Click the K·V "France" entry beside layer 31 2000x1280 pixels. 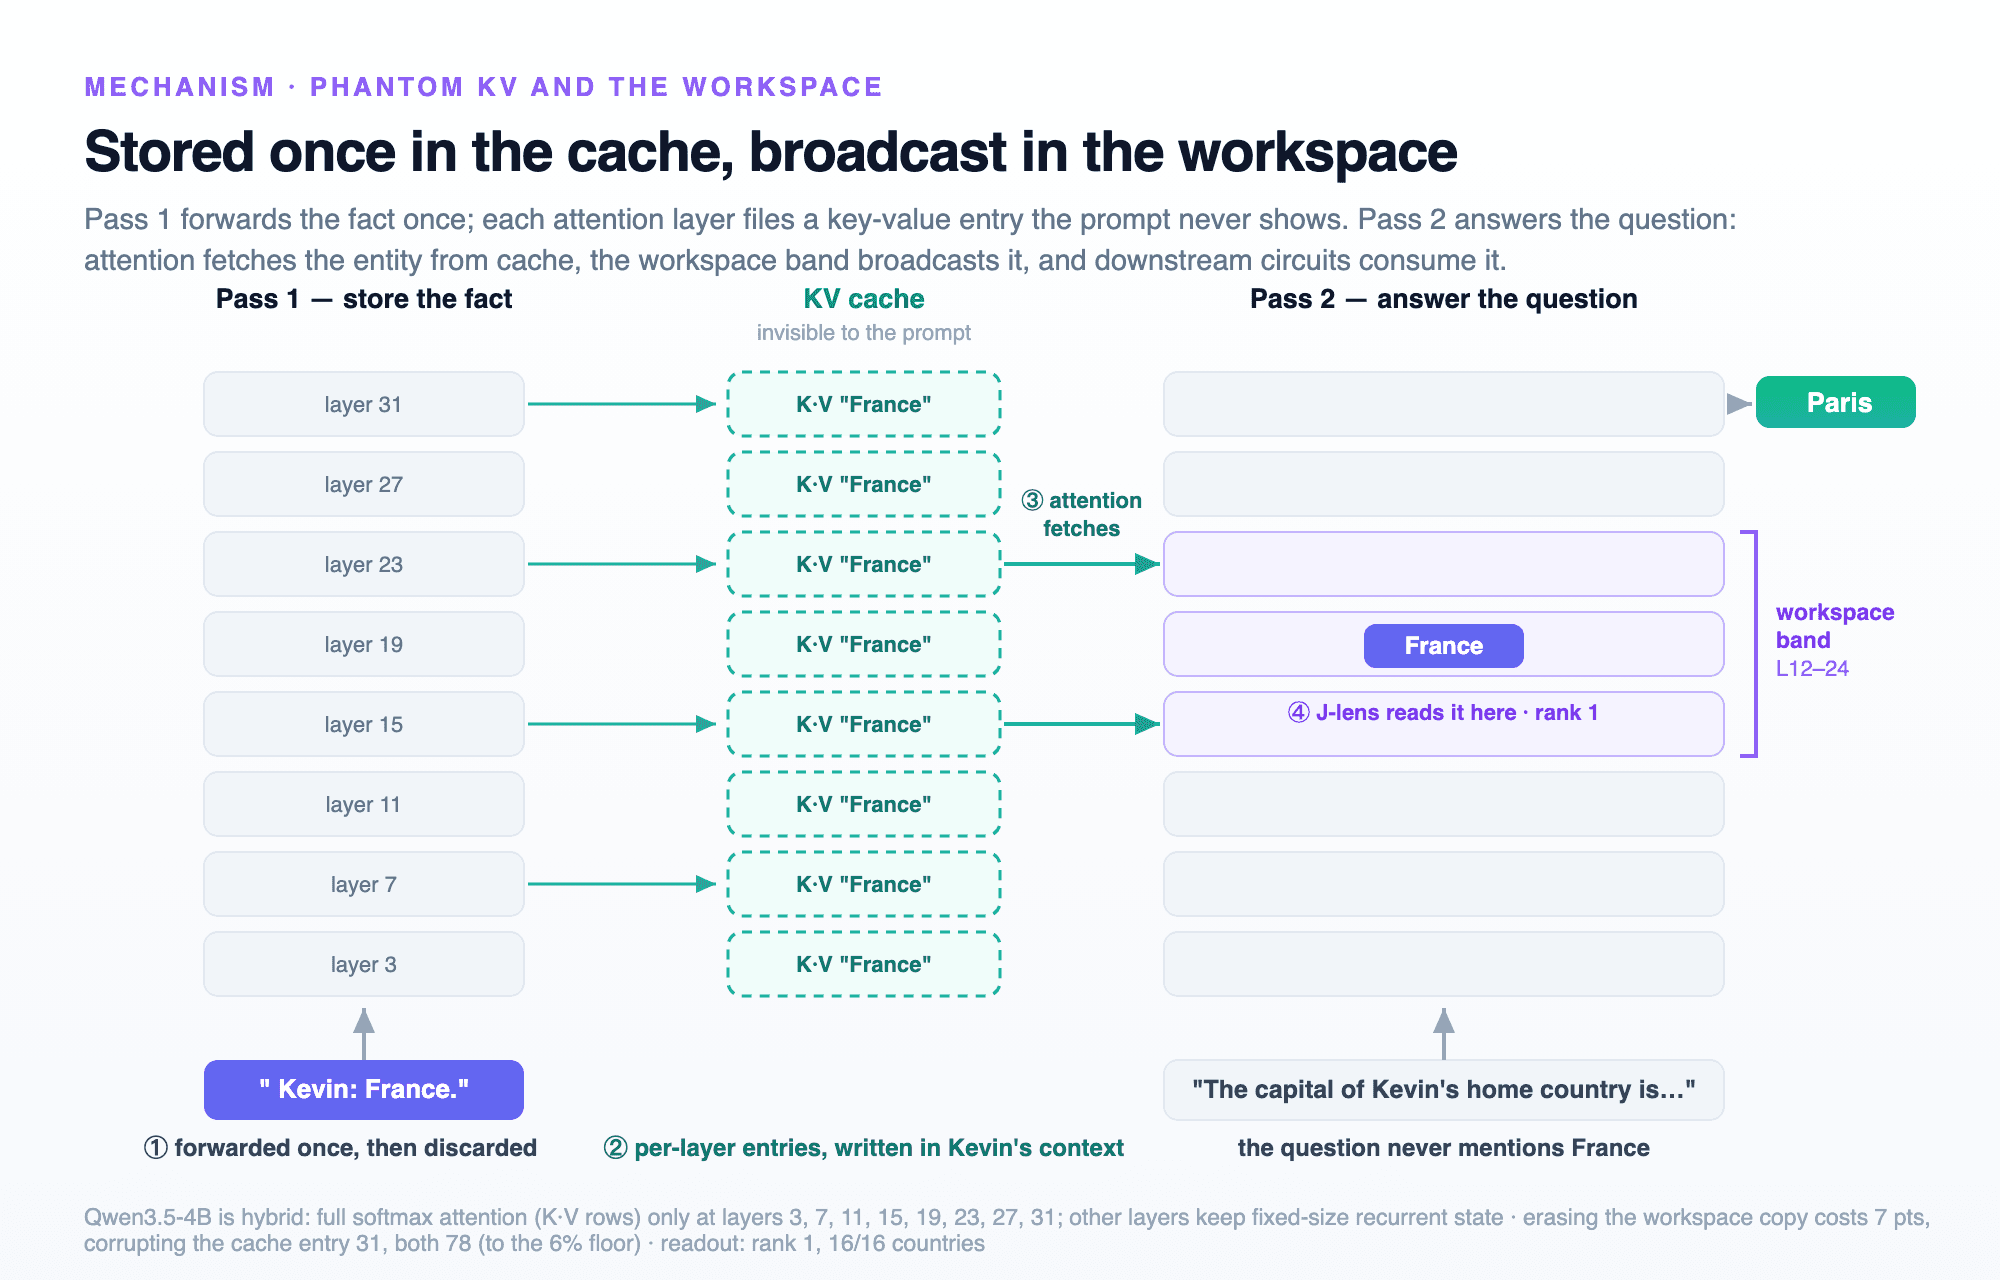pos(864,404)
